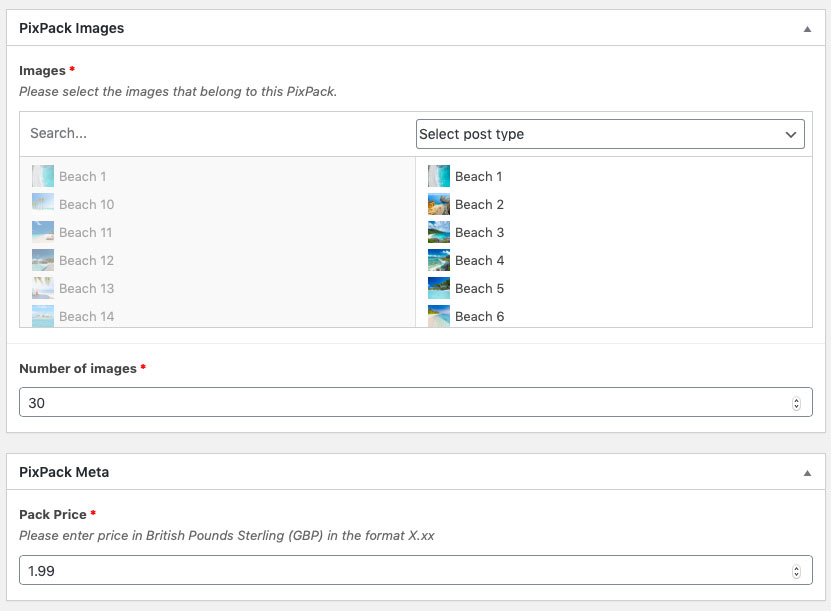Click the Beach 11 thumbnail in available list

coord(43,232)
